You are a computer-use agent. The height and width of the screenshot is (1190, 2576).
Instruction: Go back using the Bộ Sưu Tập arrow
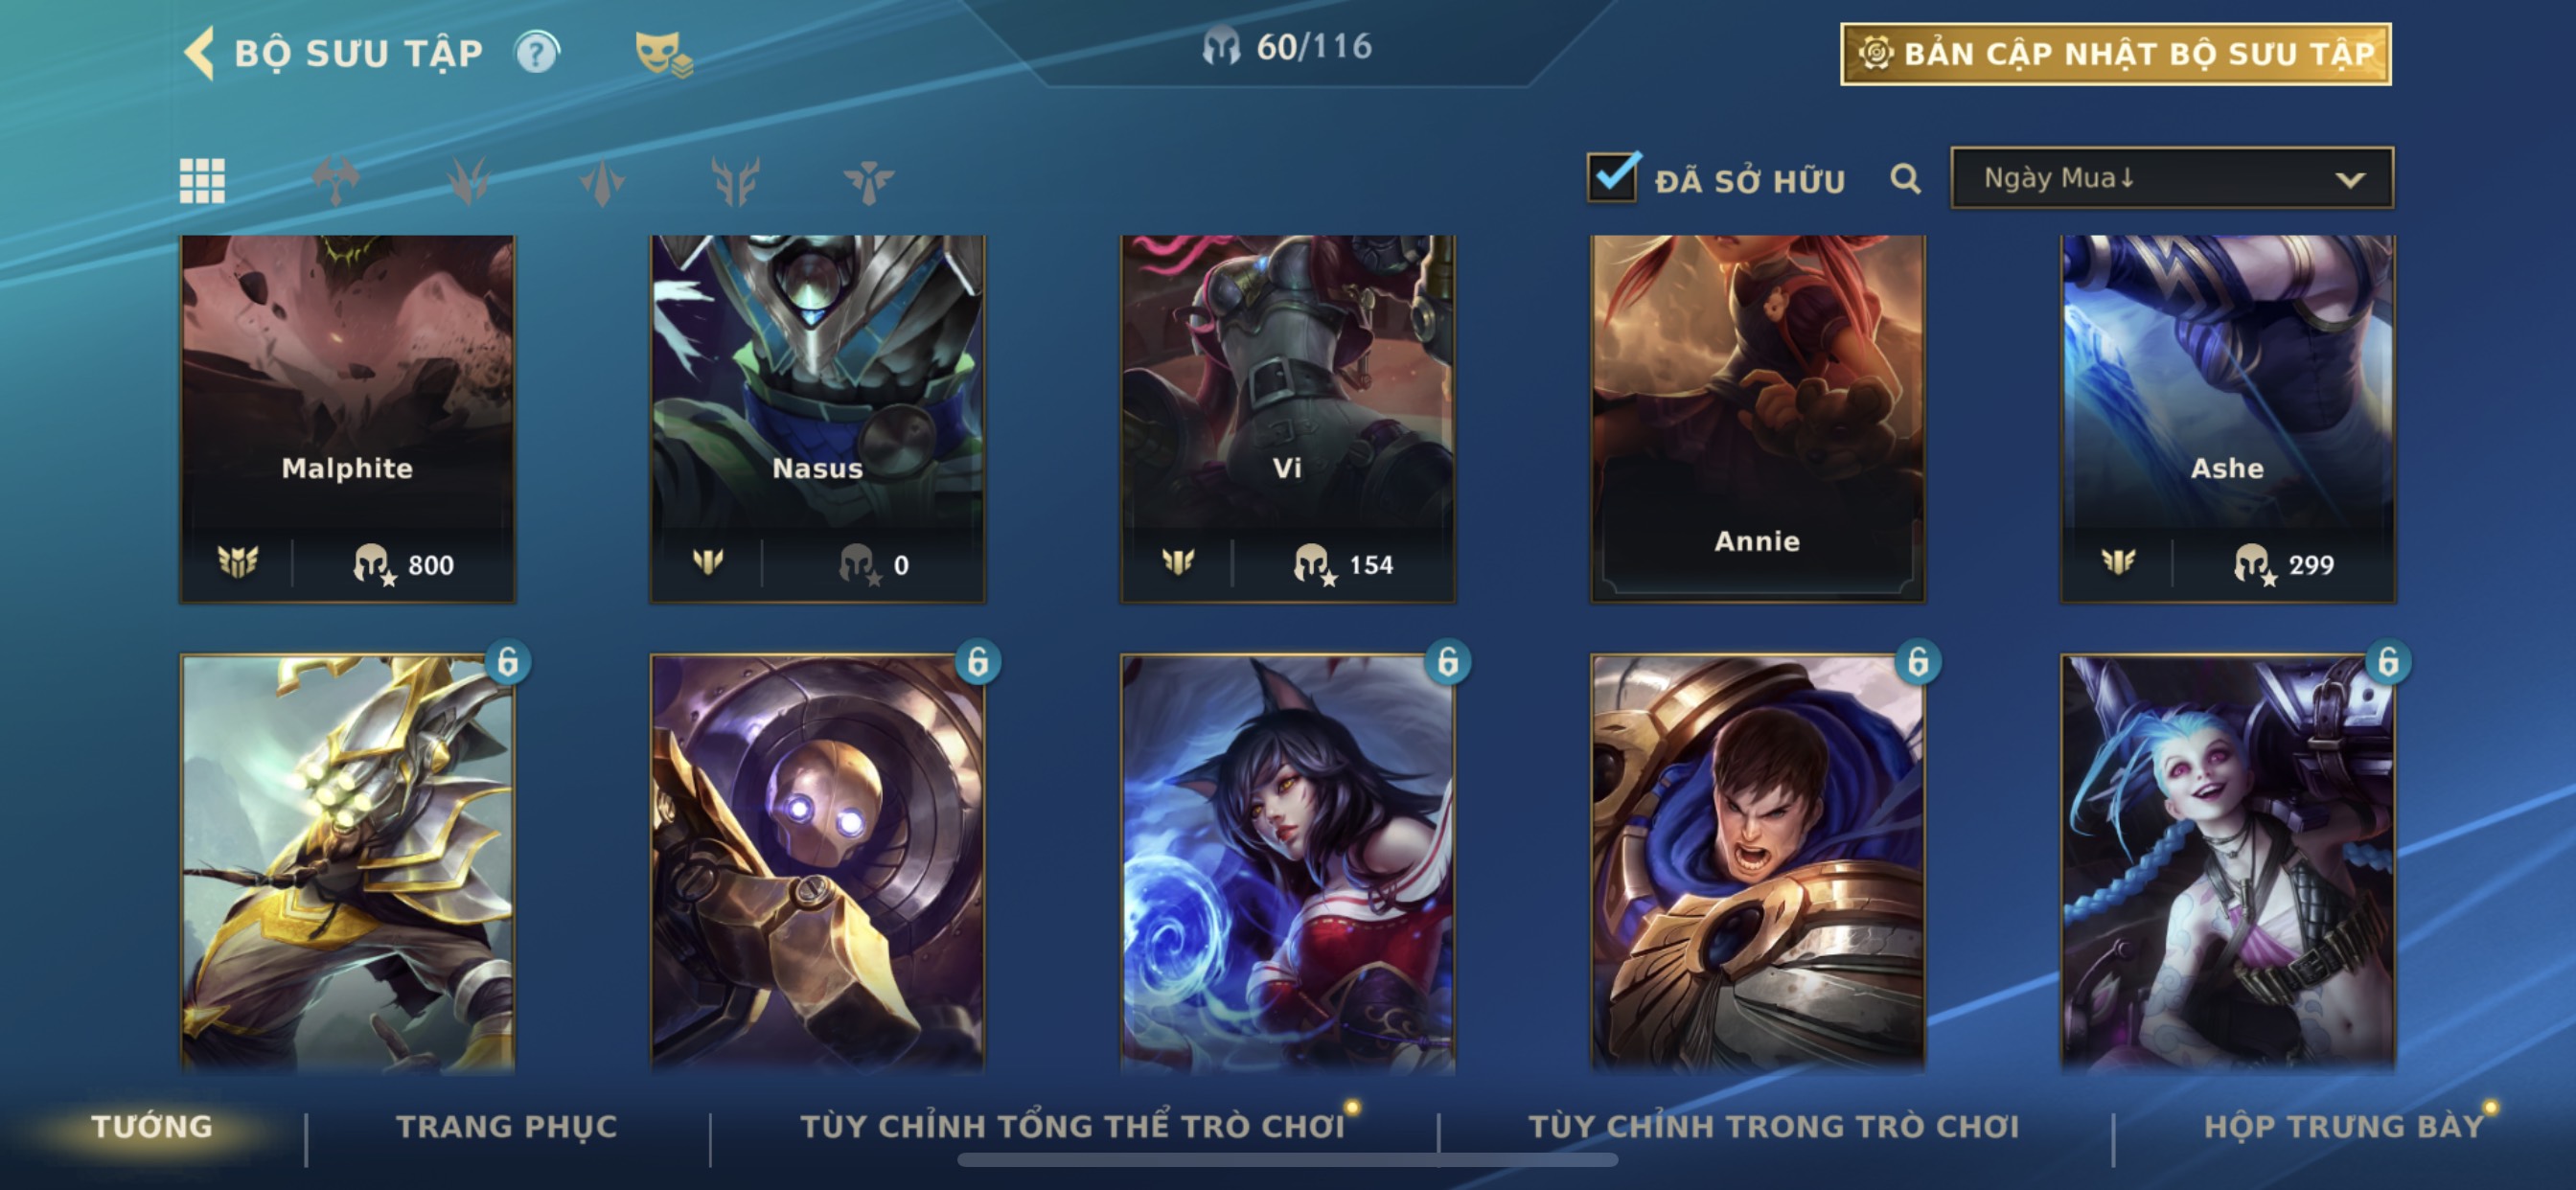(199, 52)
